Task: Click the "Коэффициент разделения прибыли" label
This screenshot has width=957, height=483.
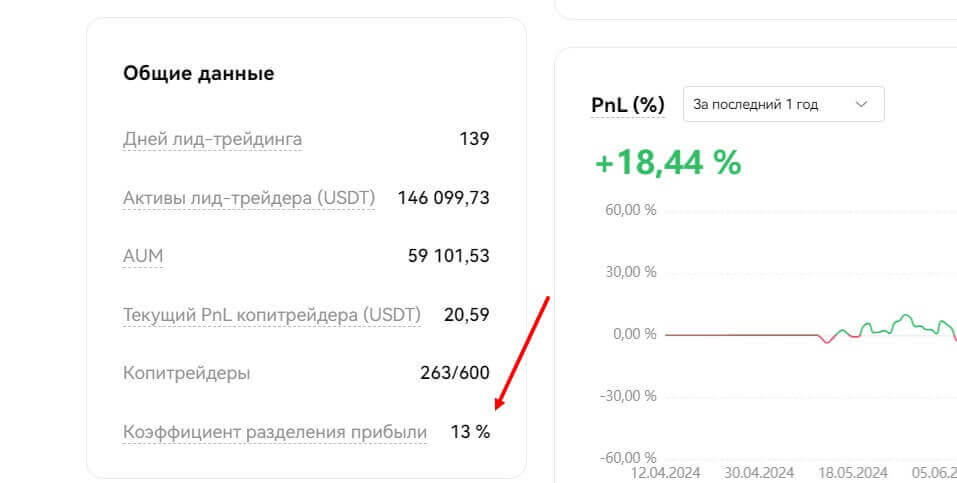Action: tap(275, 432)
